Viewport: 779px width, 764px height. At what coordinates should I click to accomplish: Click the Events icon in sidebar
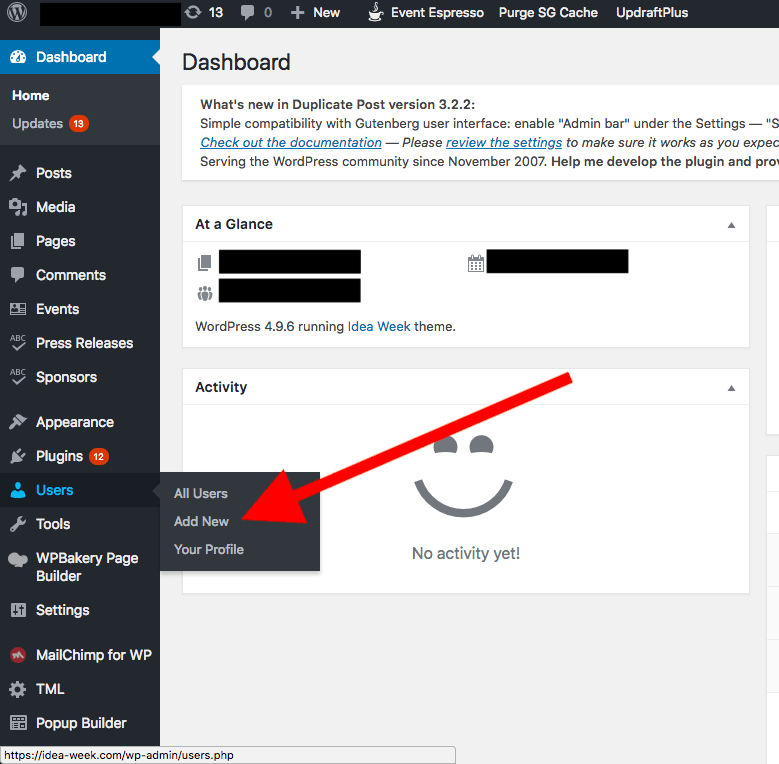click(18, 309)
